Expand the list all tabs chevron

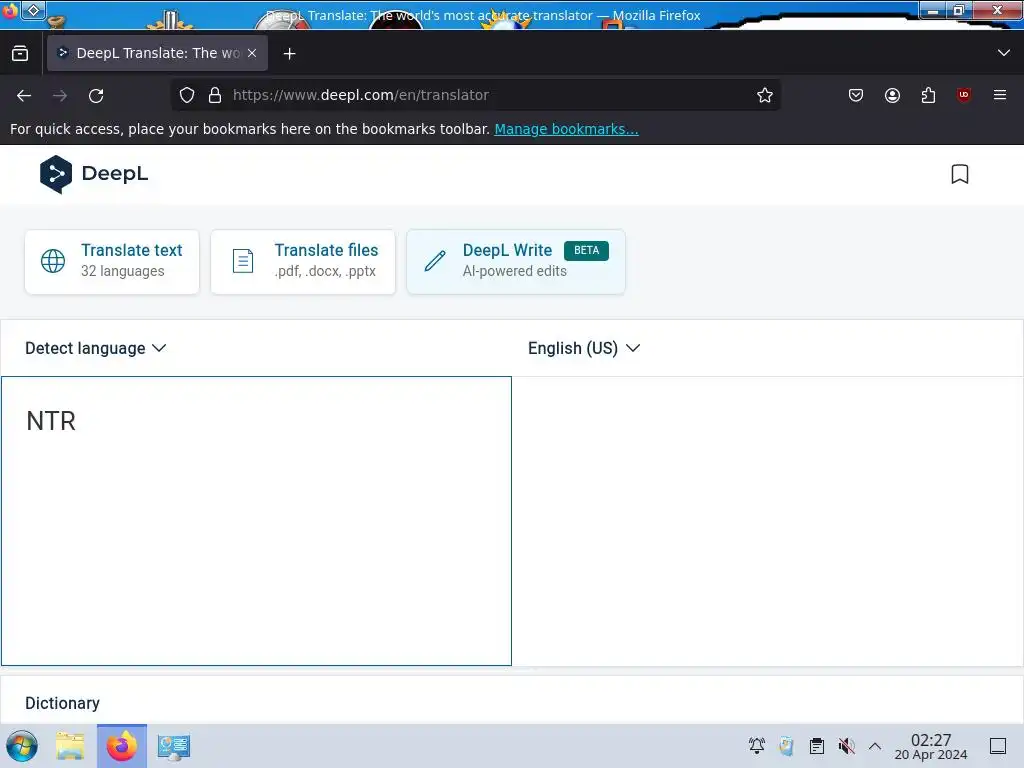click(x=1004, y=53)
